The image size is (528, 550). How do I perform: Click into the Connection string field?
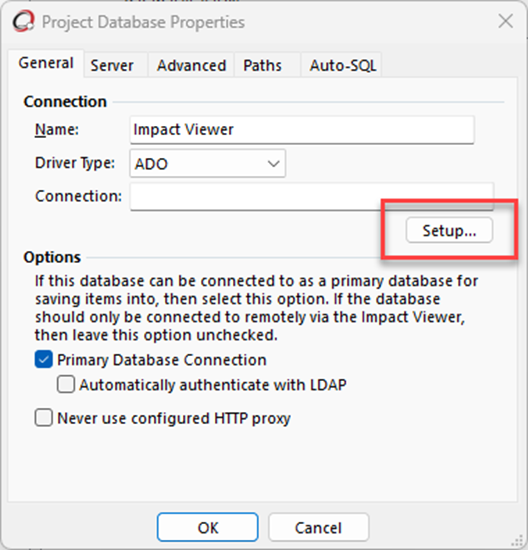(312, 196)
